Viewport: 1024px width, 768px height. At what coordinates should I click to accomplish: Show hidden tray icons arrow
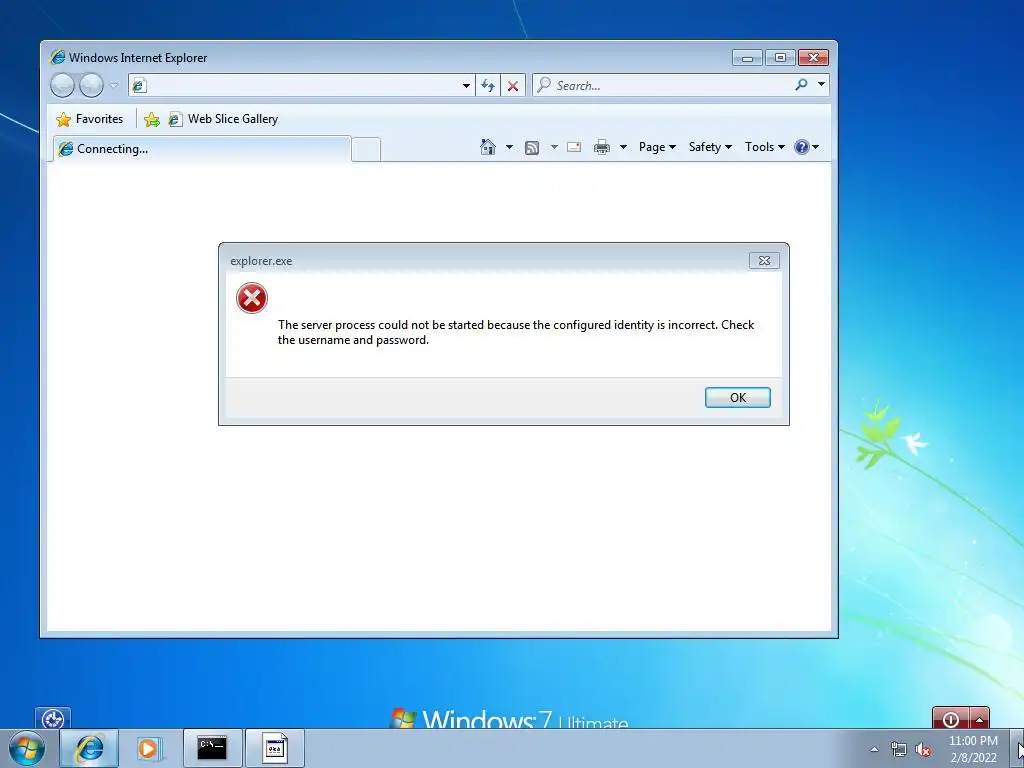click(x=874, y=749)
